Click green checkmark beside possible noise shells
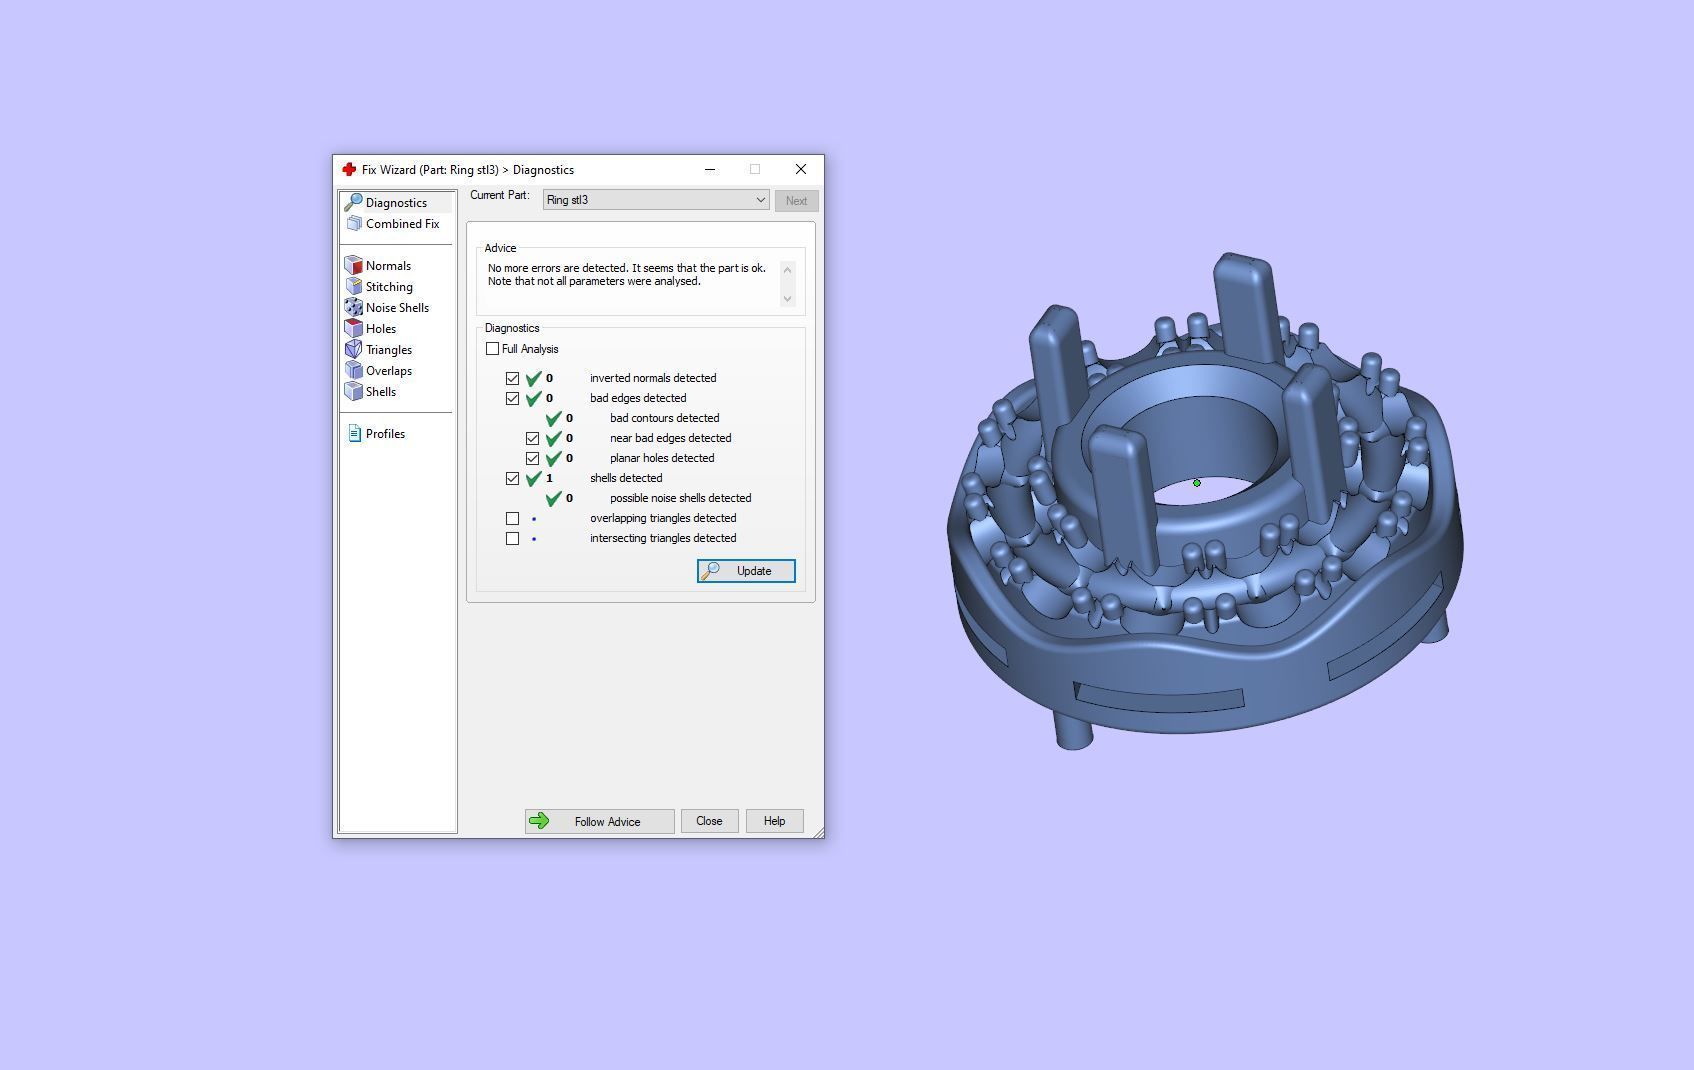This screenshot has height=1070, width=1694. pos(554,498)
